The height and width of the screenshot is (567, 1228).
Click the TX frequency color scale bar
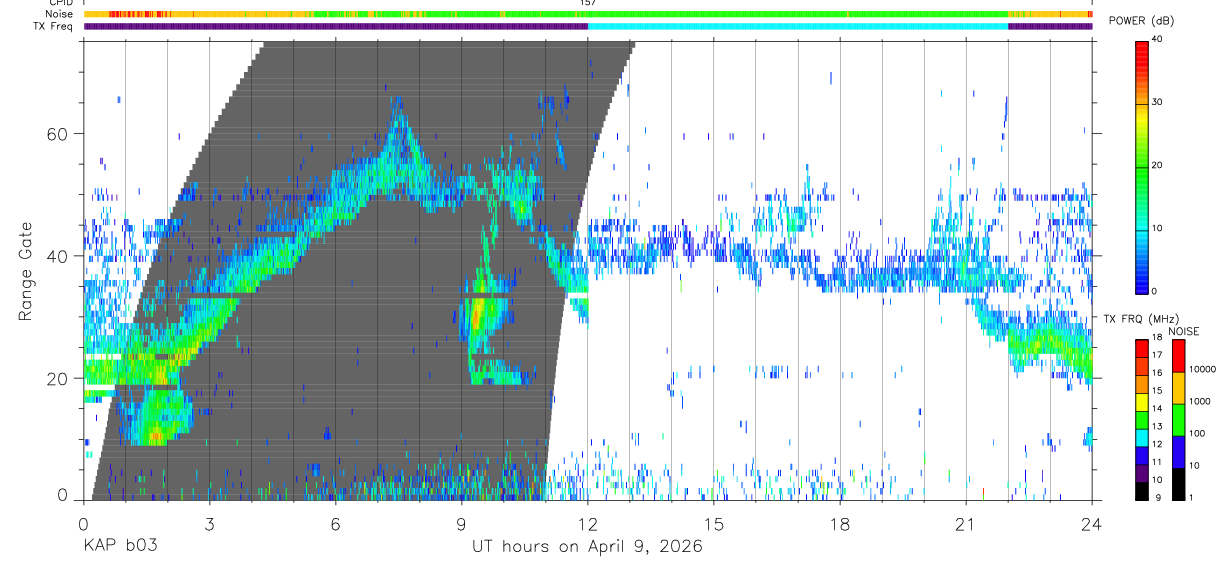1142,420
